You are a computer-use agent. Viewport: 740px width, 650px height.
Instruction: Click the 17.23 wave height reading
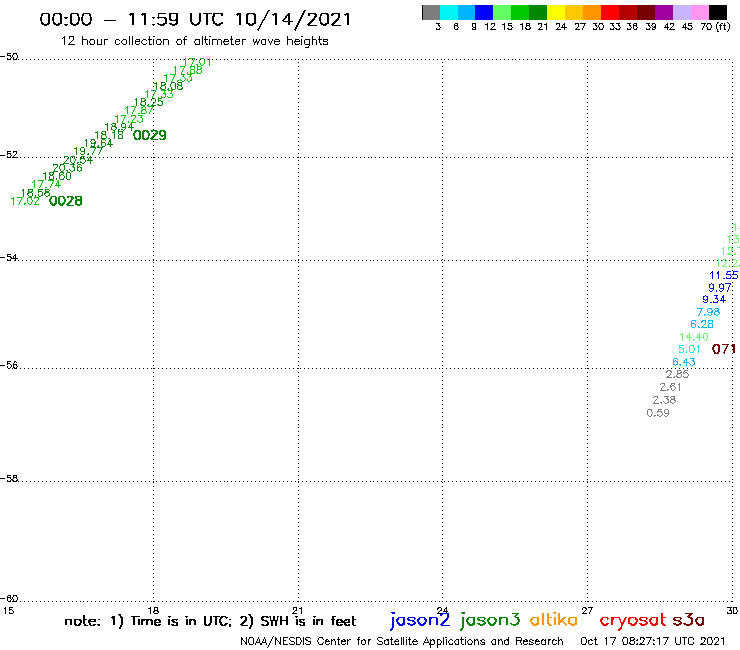click(x=129, y=119)
